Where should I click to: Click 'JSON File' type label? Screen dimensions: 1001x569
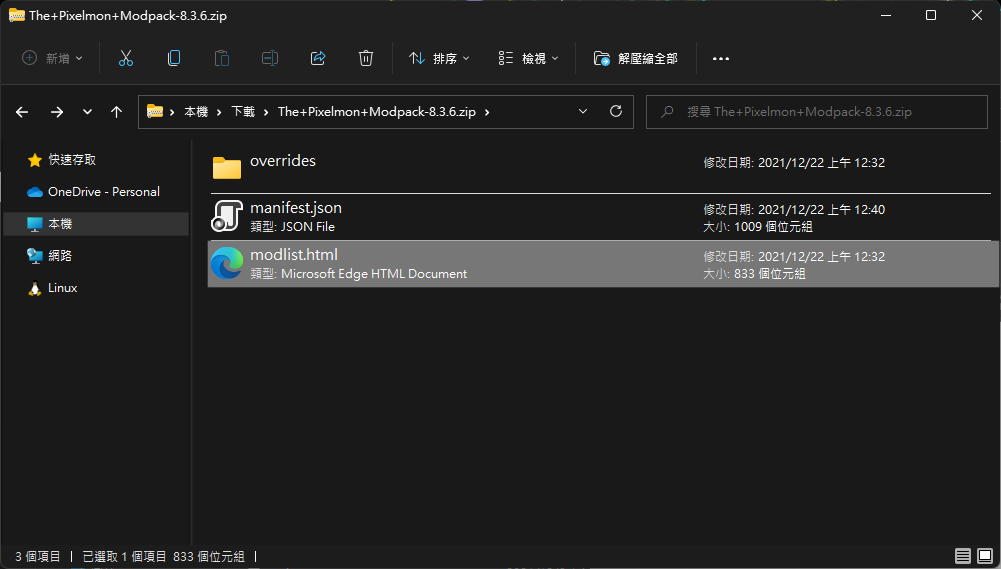[308, 227]
